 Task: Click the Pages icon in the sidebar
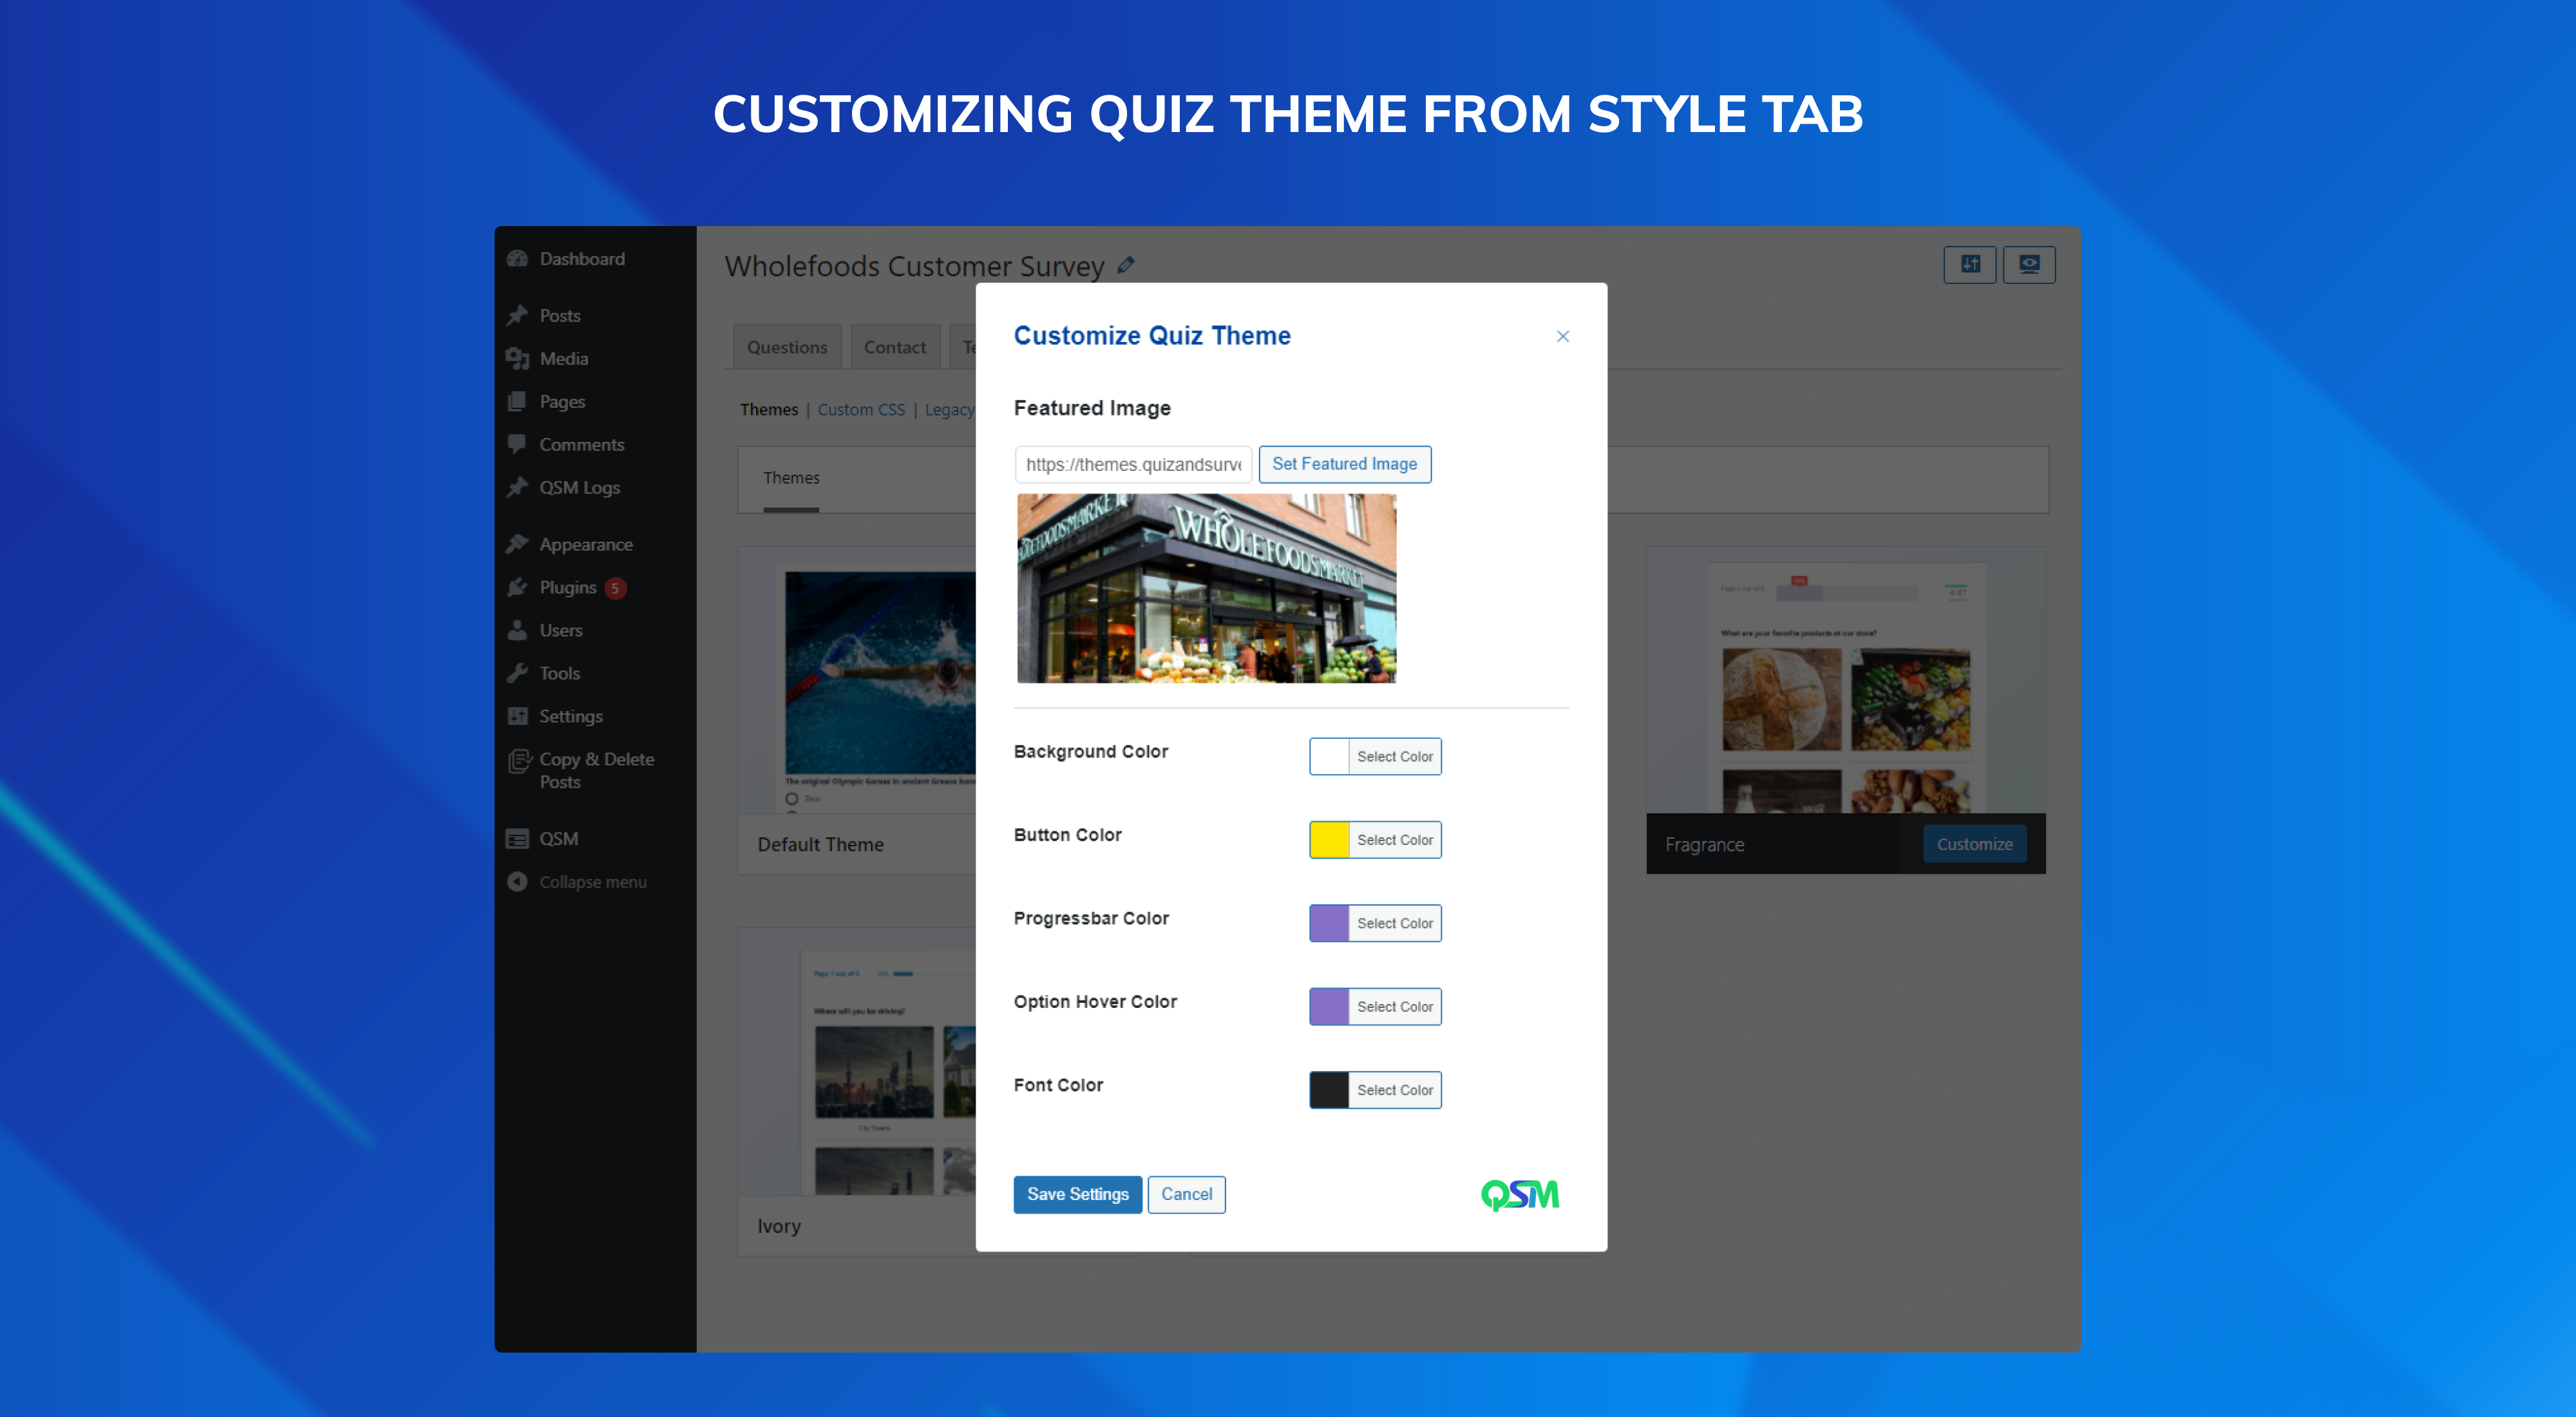[x=517, y=402]
